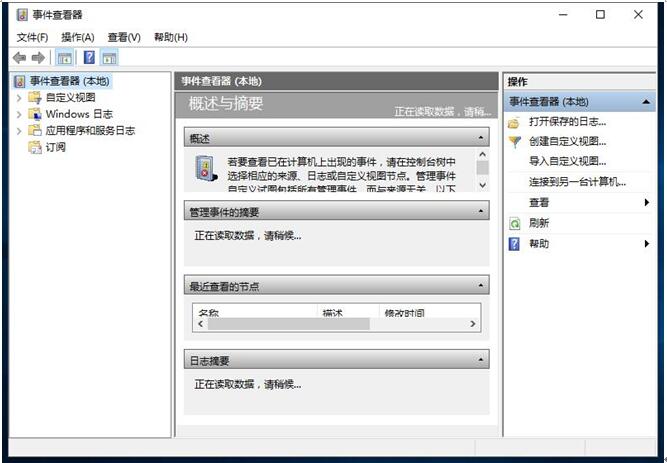Click 导入自定义视图... action
667x463 pixels.
(x=567, y=161)
